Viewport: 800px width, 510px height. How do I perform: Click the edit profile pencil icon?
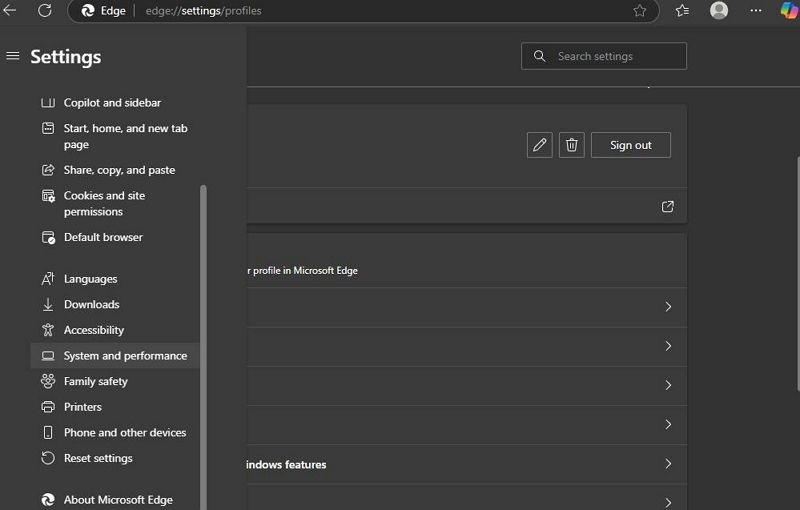click(540, 145)
